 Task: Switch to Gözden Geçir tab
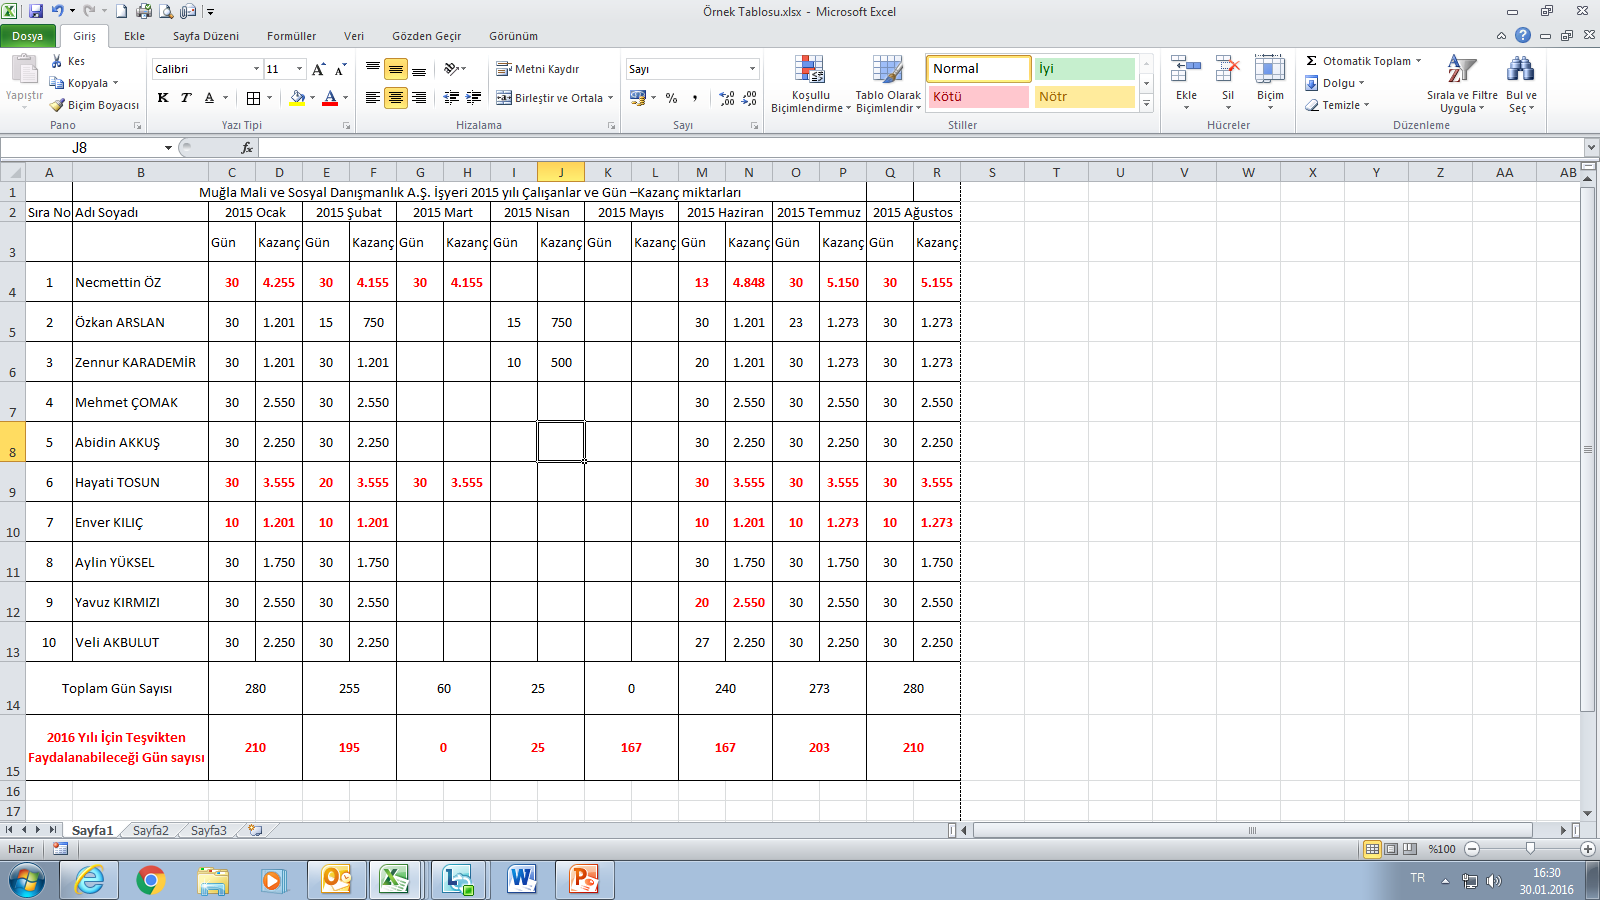click(x=427, y=36)
